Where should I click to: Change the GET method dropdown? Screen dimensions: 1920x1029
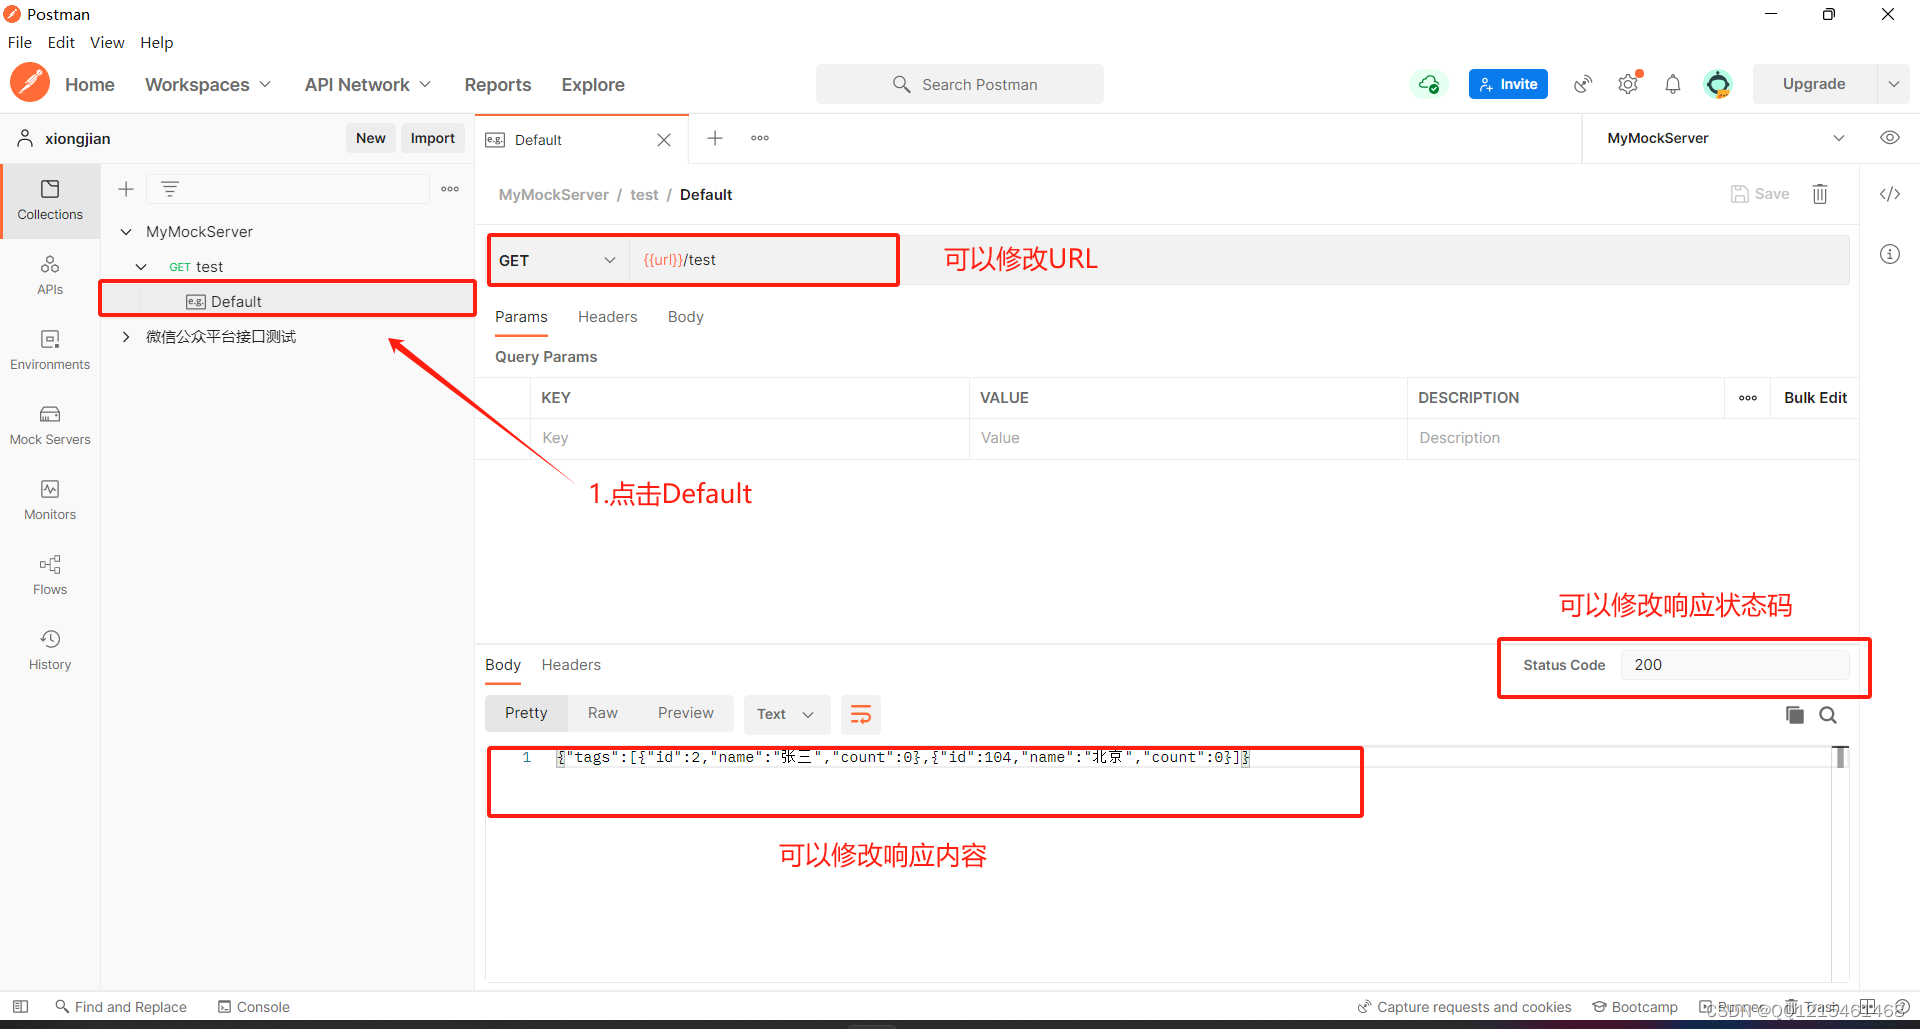coord(558,260)
